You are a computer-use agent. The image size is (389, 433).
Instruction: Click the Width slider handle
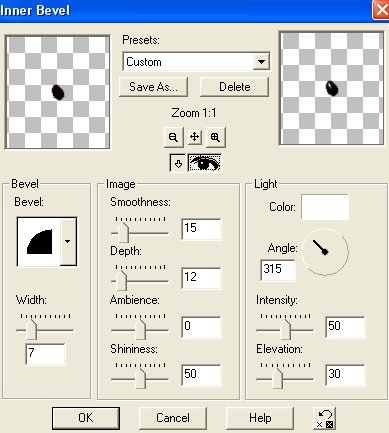pos(32,330)
